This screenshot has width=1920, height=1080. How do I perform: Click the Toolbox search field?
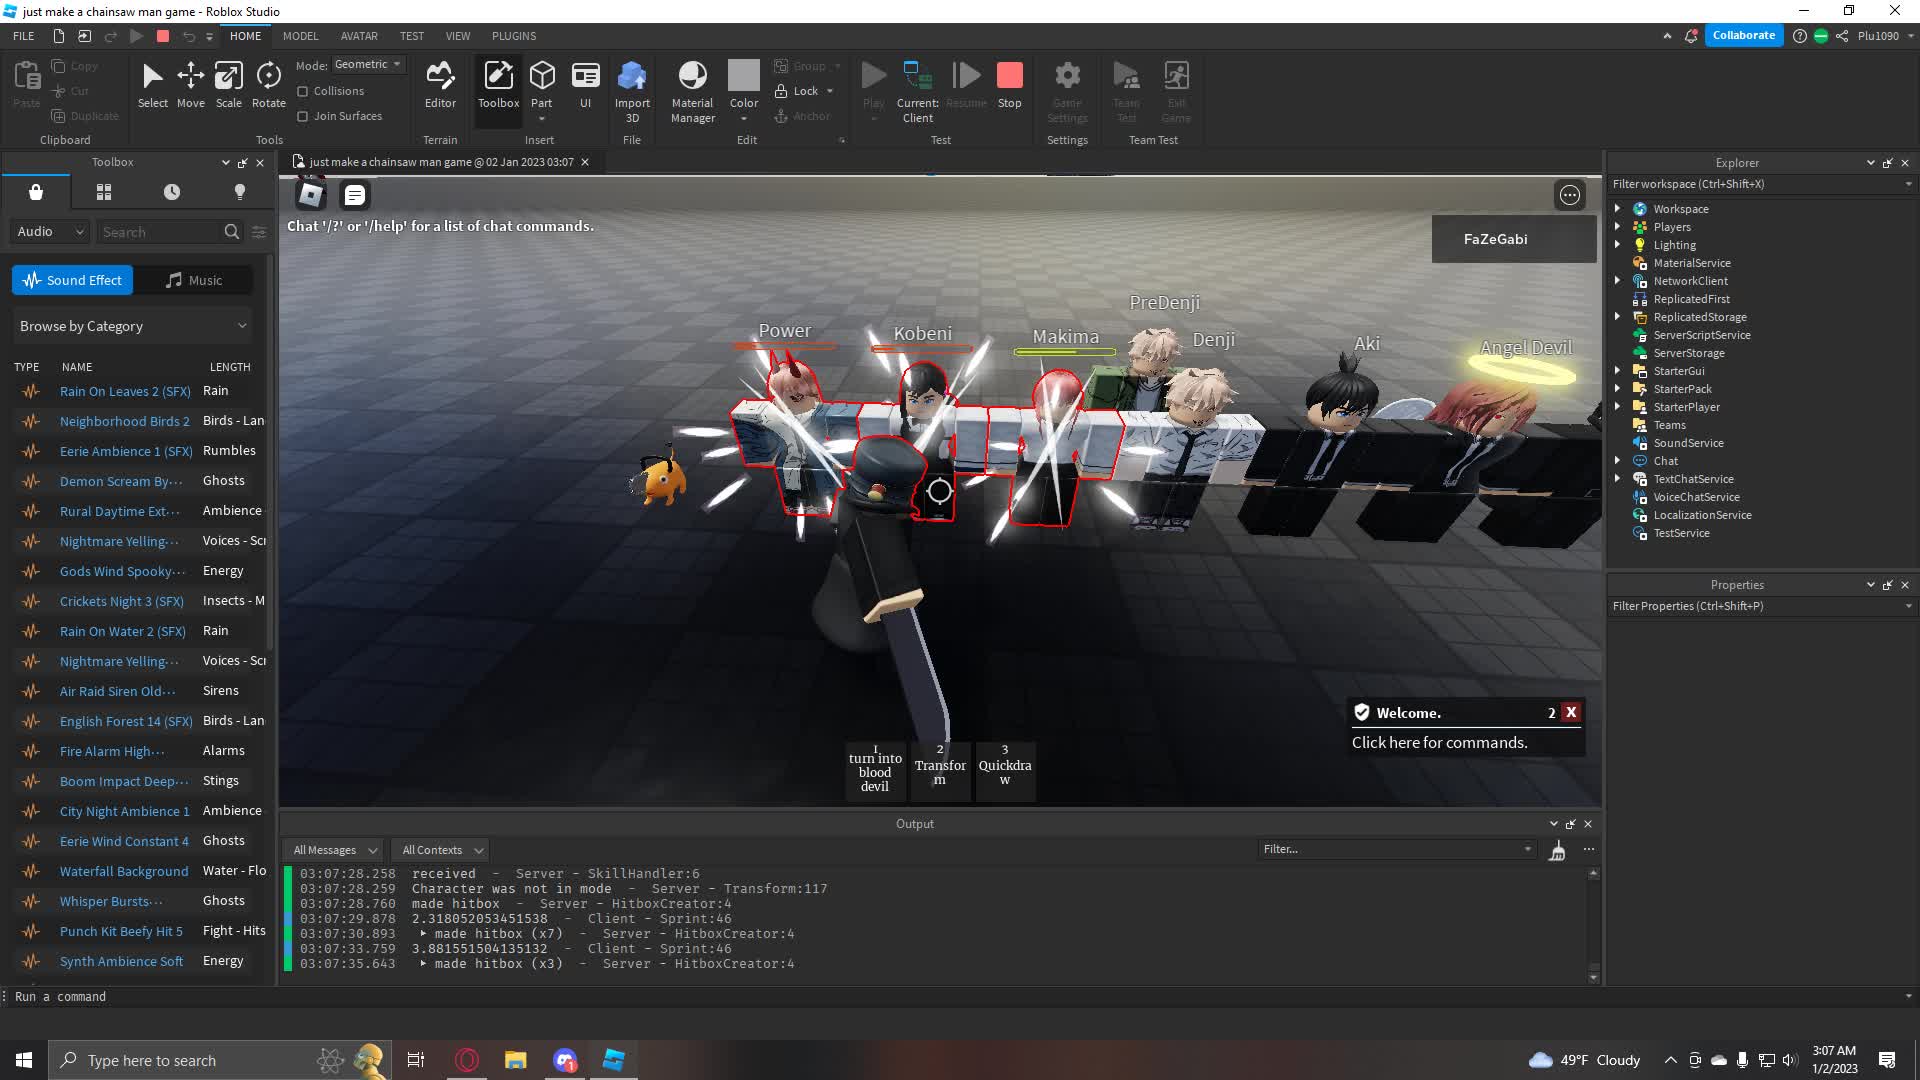coord(160,232)
